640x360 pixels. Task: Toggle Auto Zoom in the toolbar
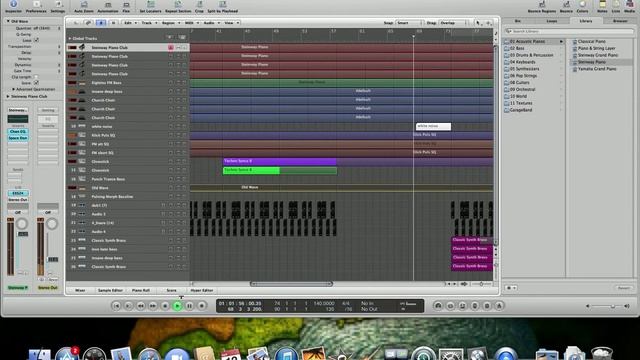tap(84, 6)
